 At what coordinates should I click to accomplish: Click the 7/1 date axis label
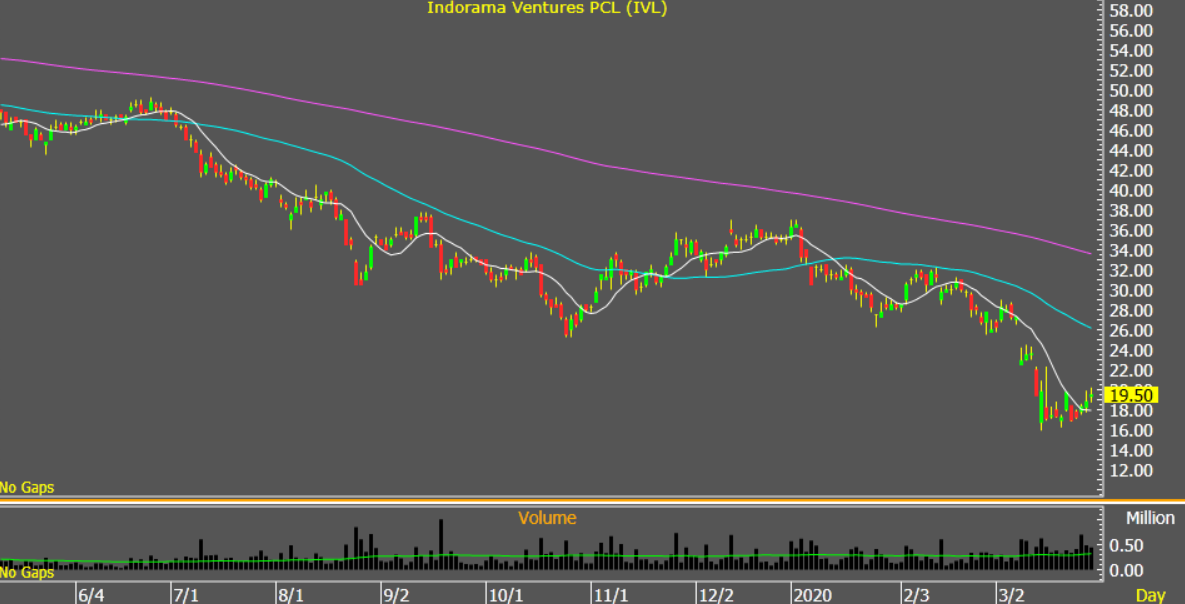[185, 595]
